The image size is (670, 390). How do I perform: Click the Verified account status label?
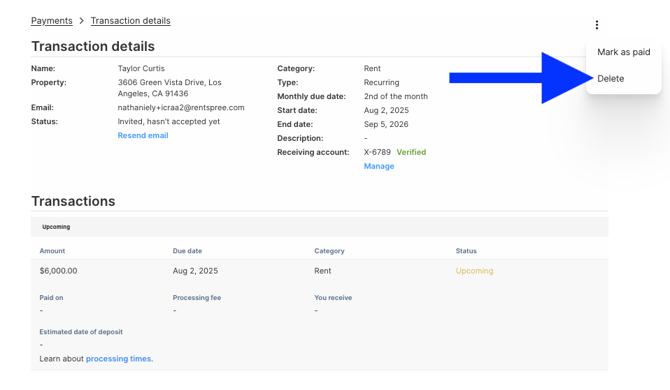[411, 152]
